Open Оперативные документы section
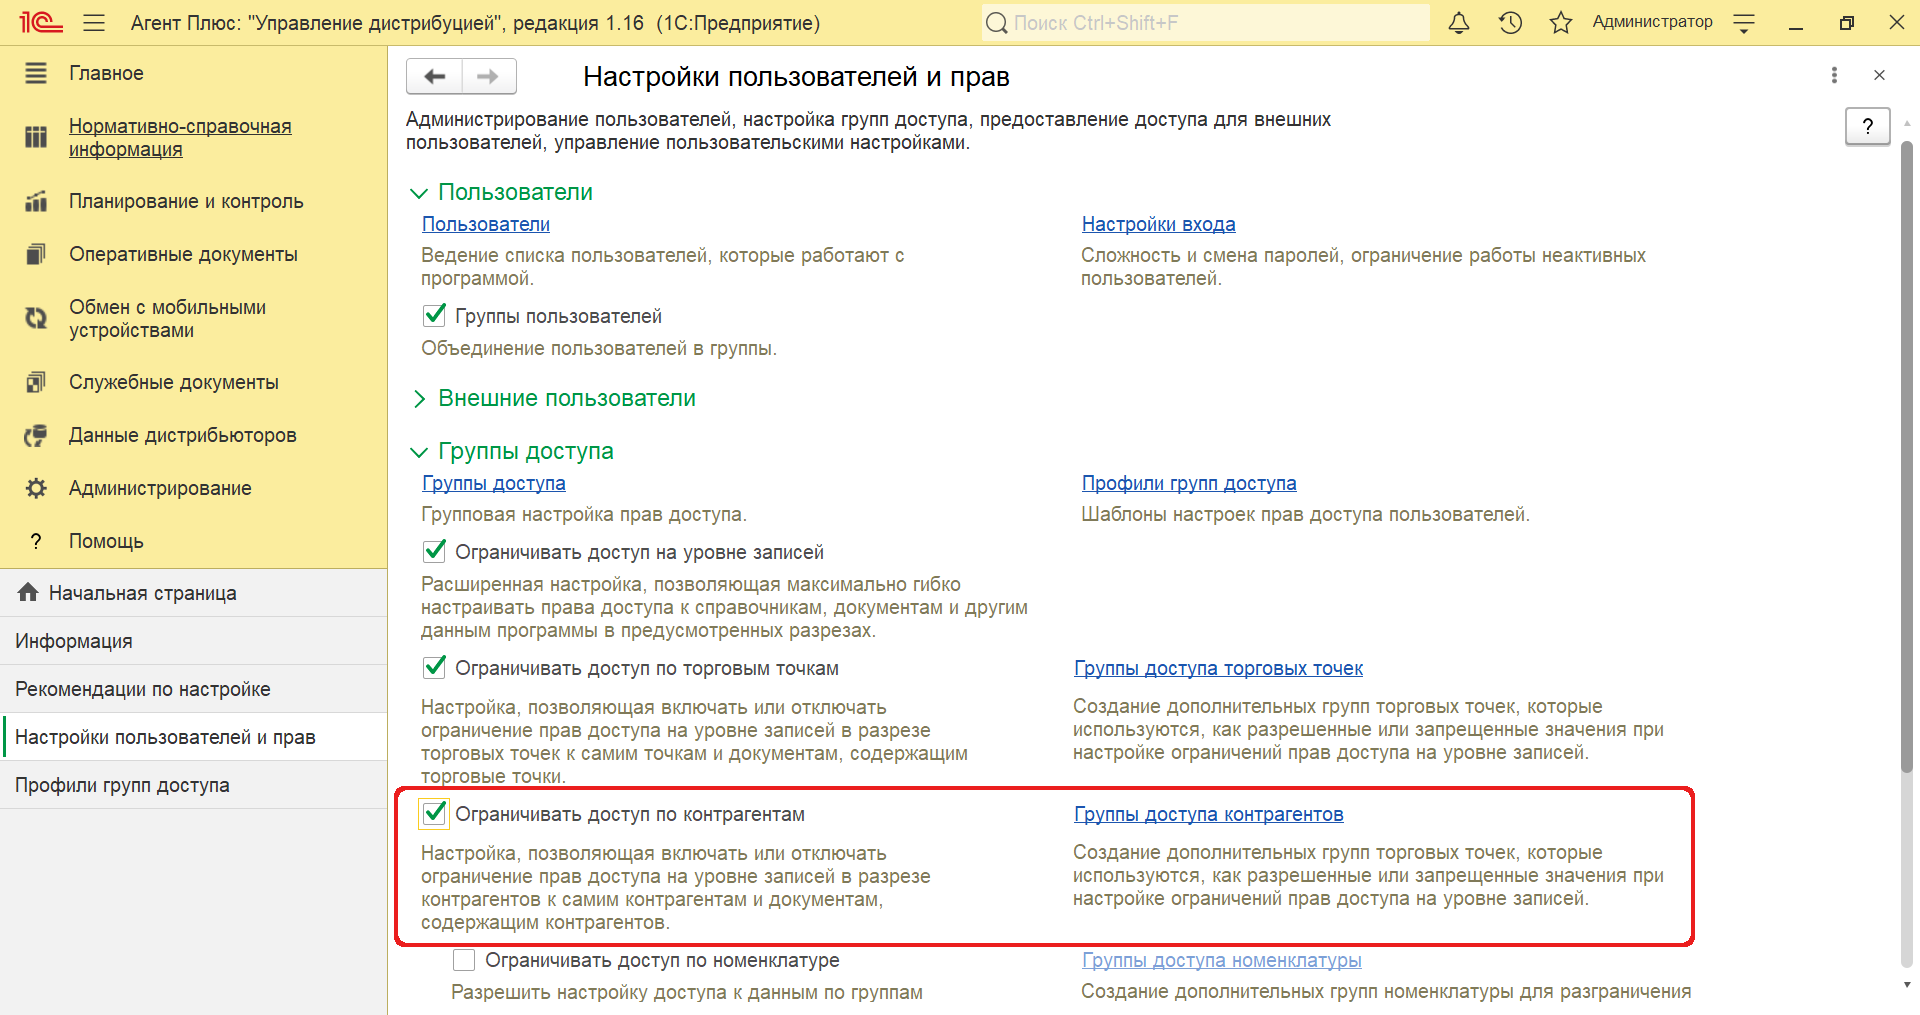 (x=183, y=254)
